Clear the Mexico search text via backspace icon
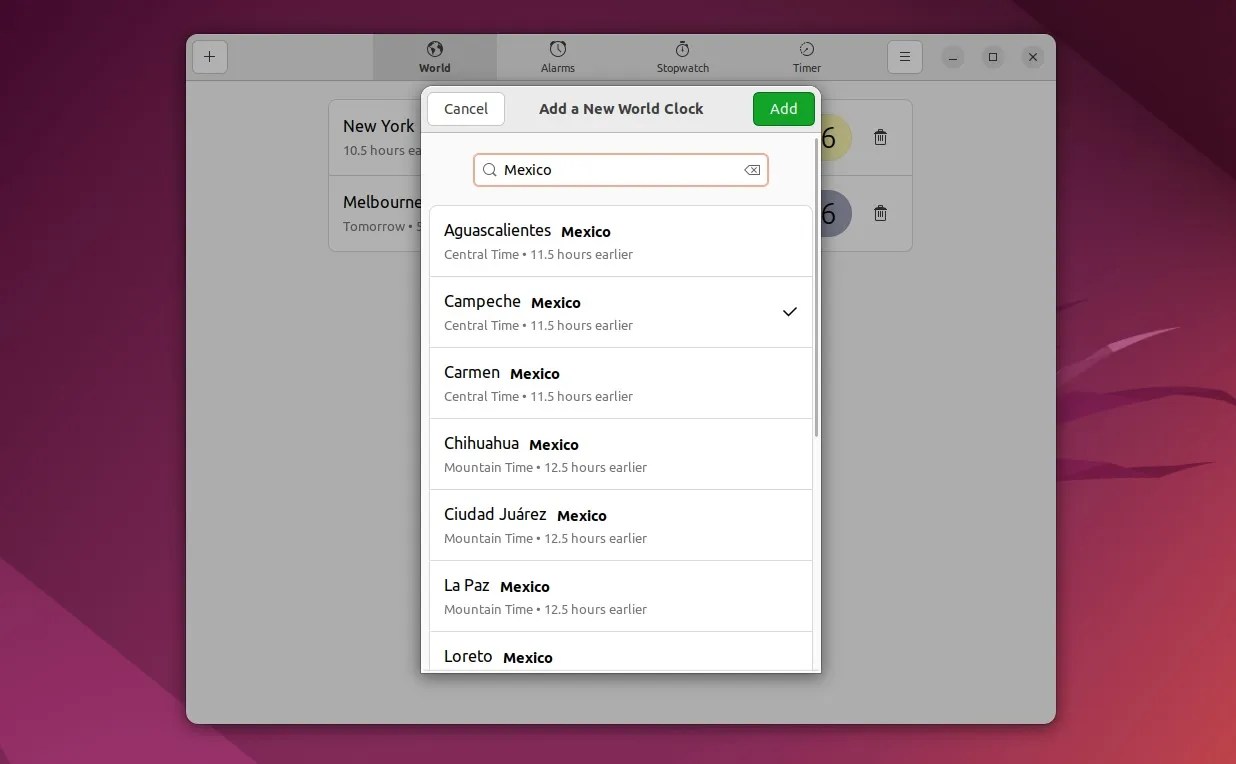Viewport: 1236px width, 764px height. 752,170
